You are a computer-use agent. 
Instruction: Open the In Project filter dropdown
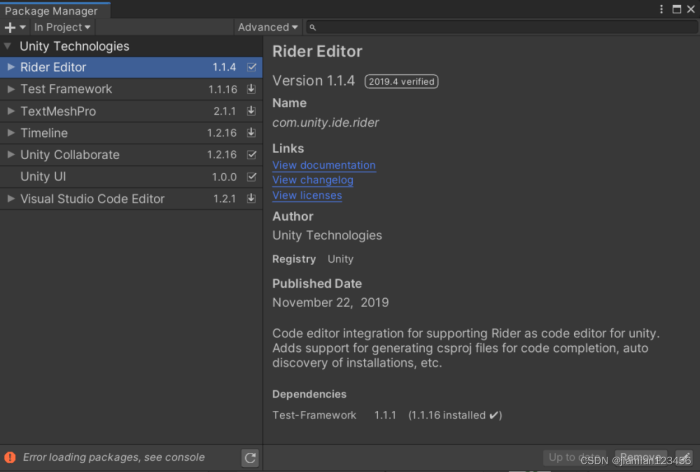[x=62, y=27]
